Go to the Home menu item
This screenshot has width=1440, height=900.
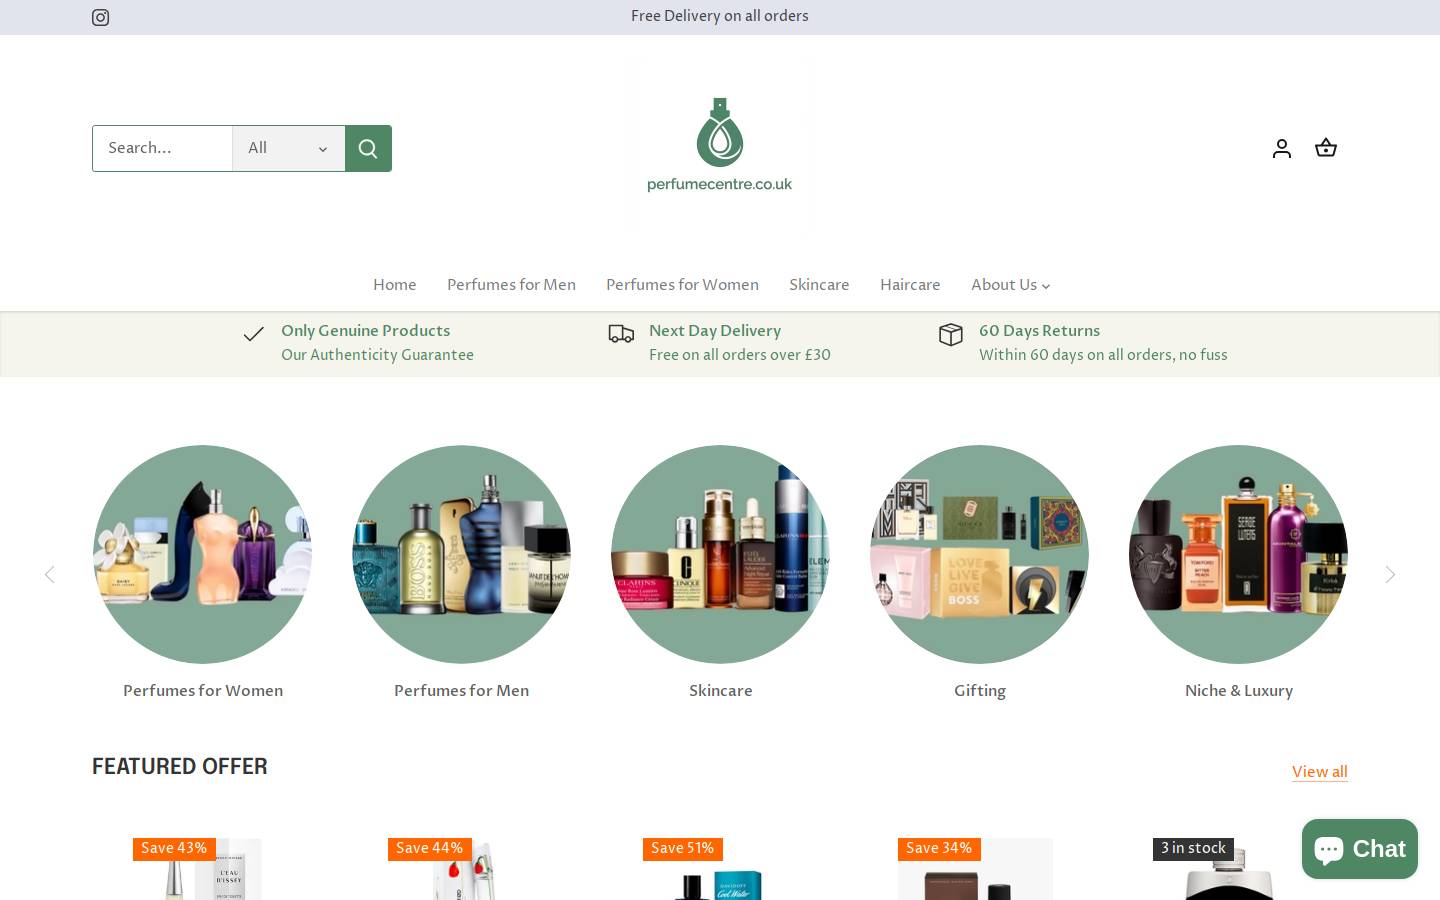(395, 285)
